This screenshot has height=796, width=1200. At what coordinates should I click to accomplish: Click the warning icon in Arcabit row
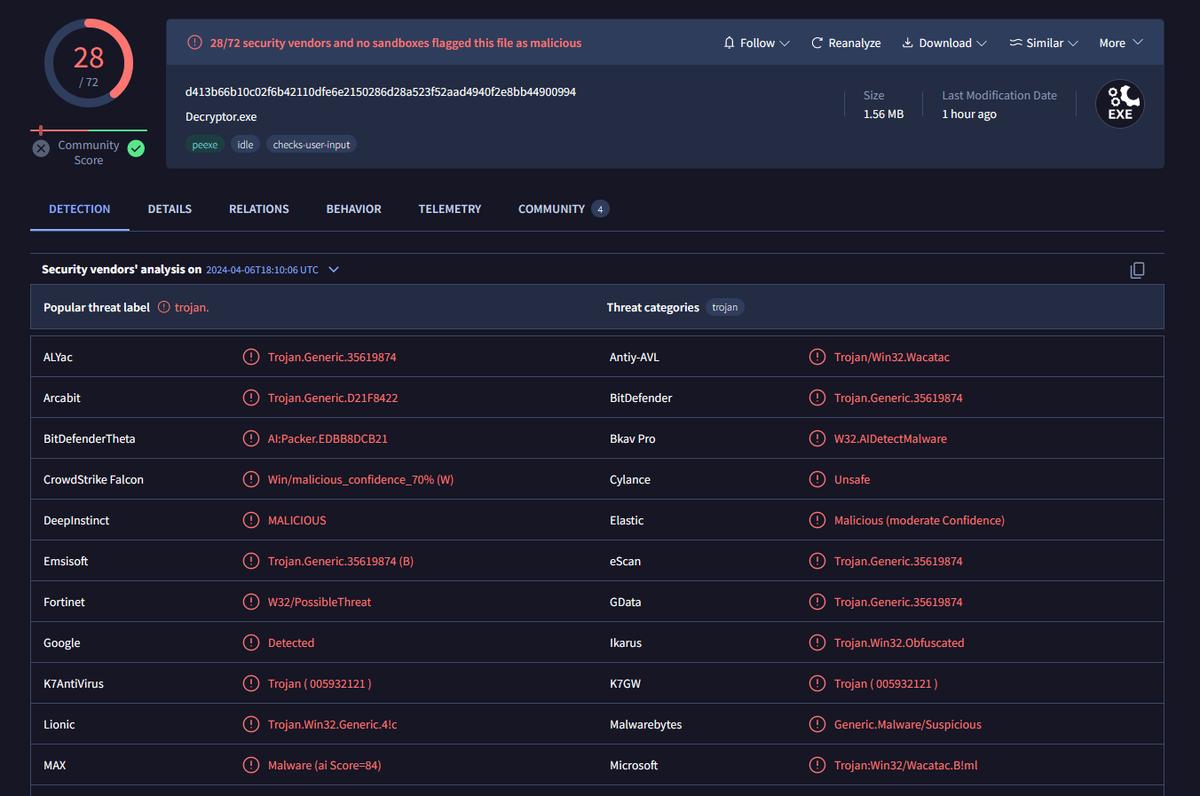[x=251, y=398]
